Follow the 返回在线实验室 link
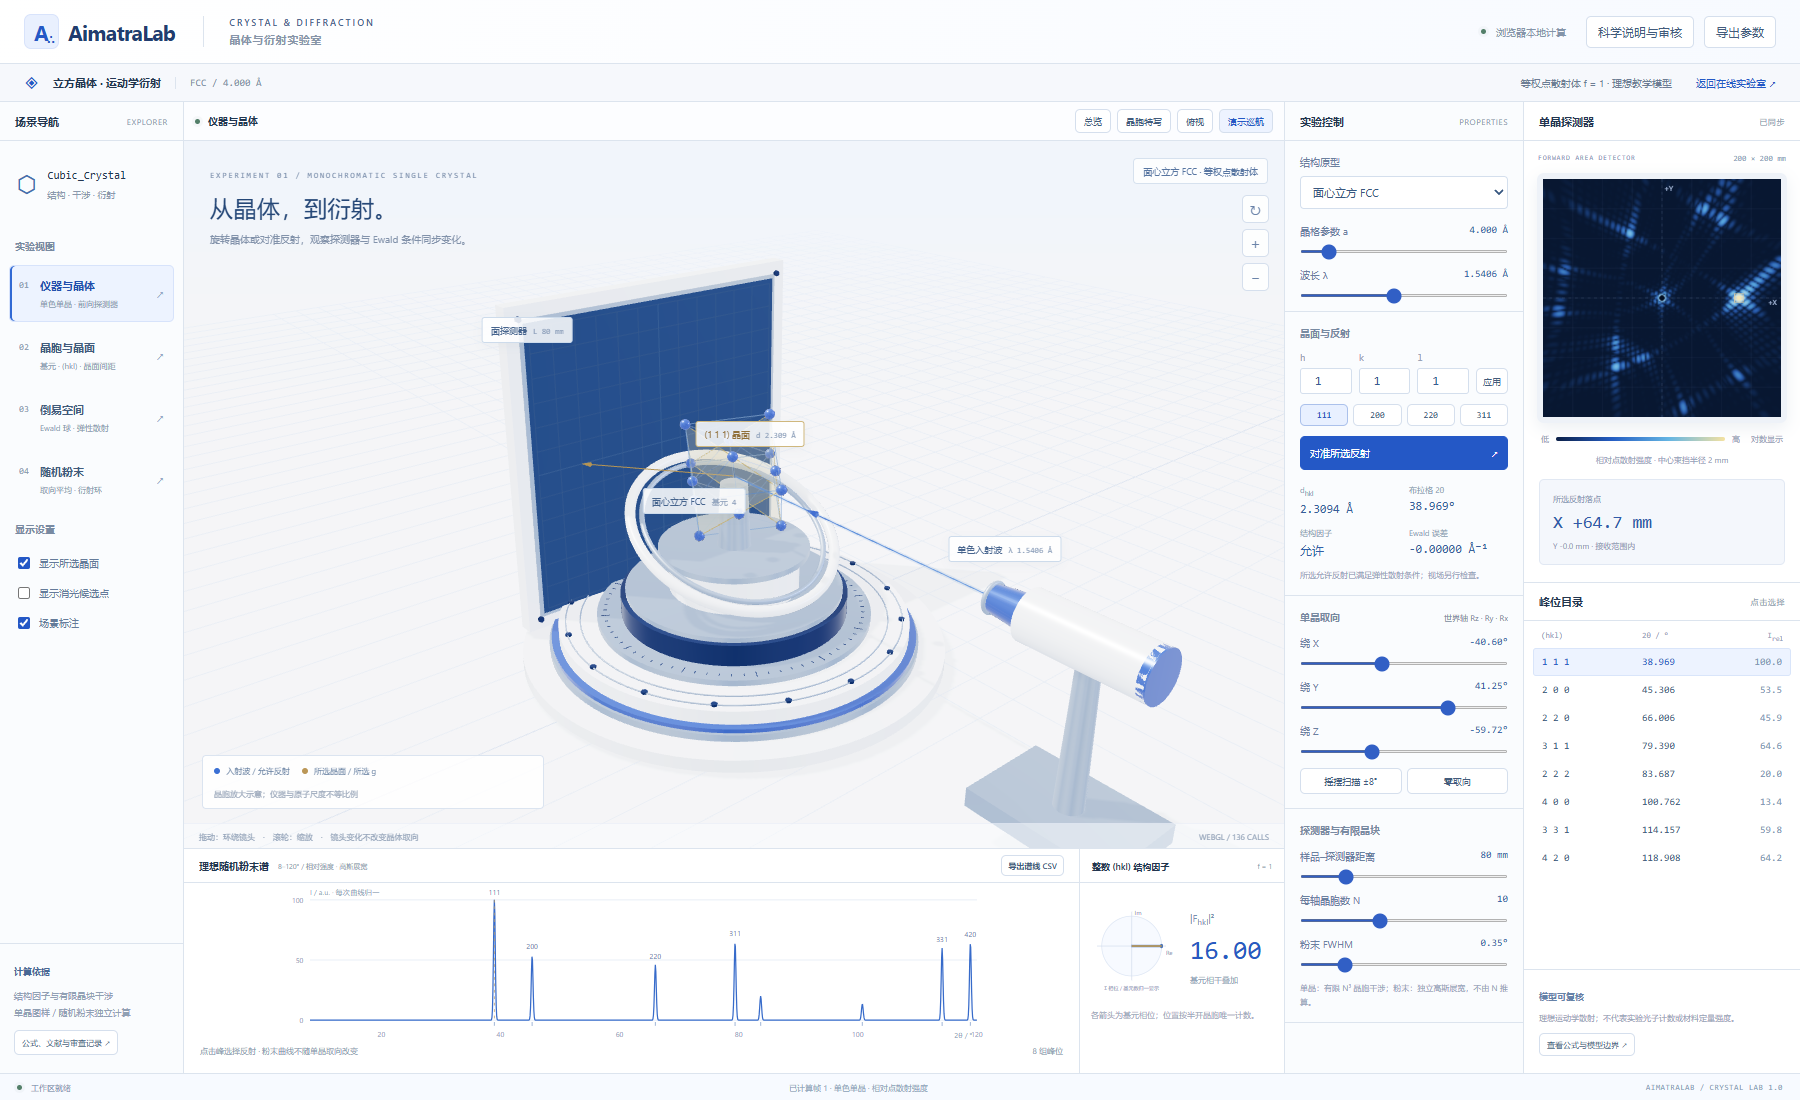Viewport: 1800px width, 1100px height. [1736, 83]
